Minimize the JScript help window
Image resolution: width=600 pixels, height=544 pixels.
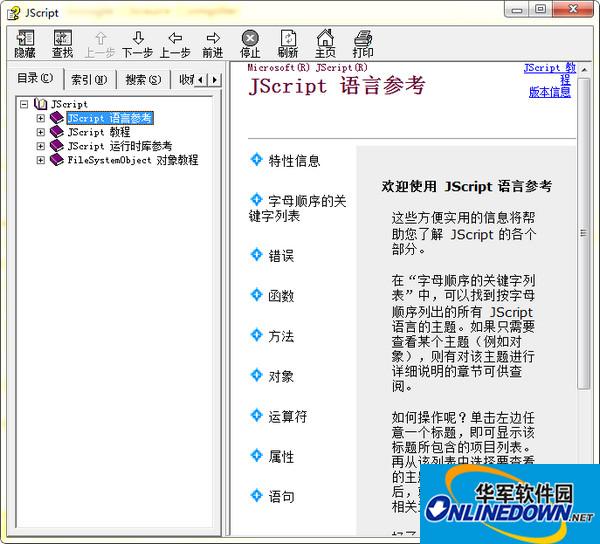(x=517, y=10)
